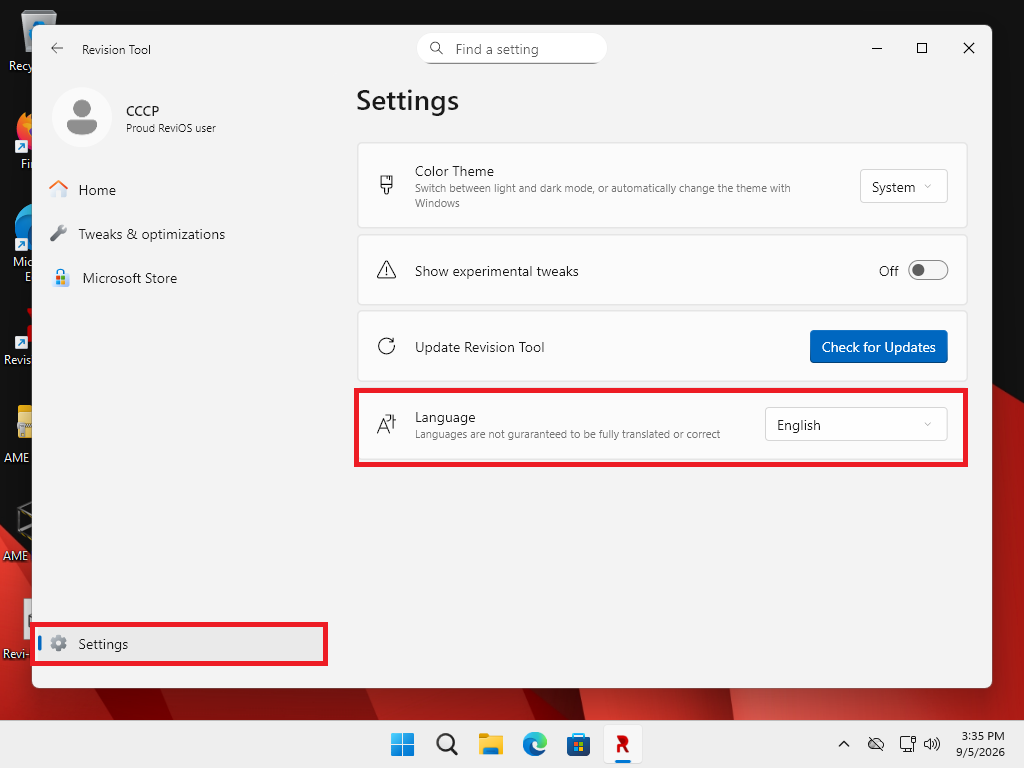Click the Revision Tool taskbar icon
The image size is (1024, 768).
622,744
